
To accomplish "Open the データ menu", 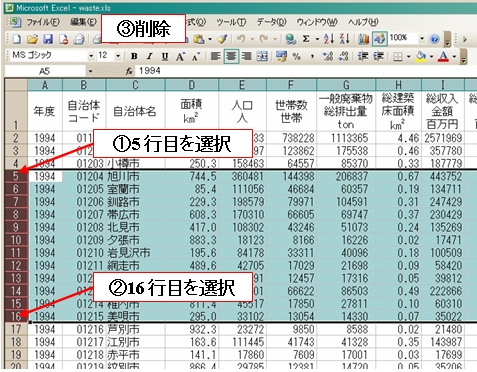I will (271, 22).
